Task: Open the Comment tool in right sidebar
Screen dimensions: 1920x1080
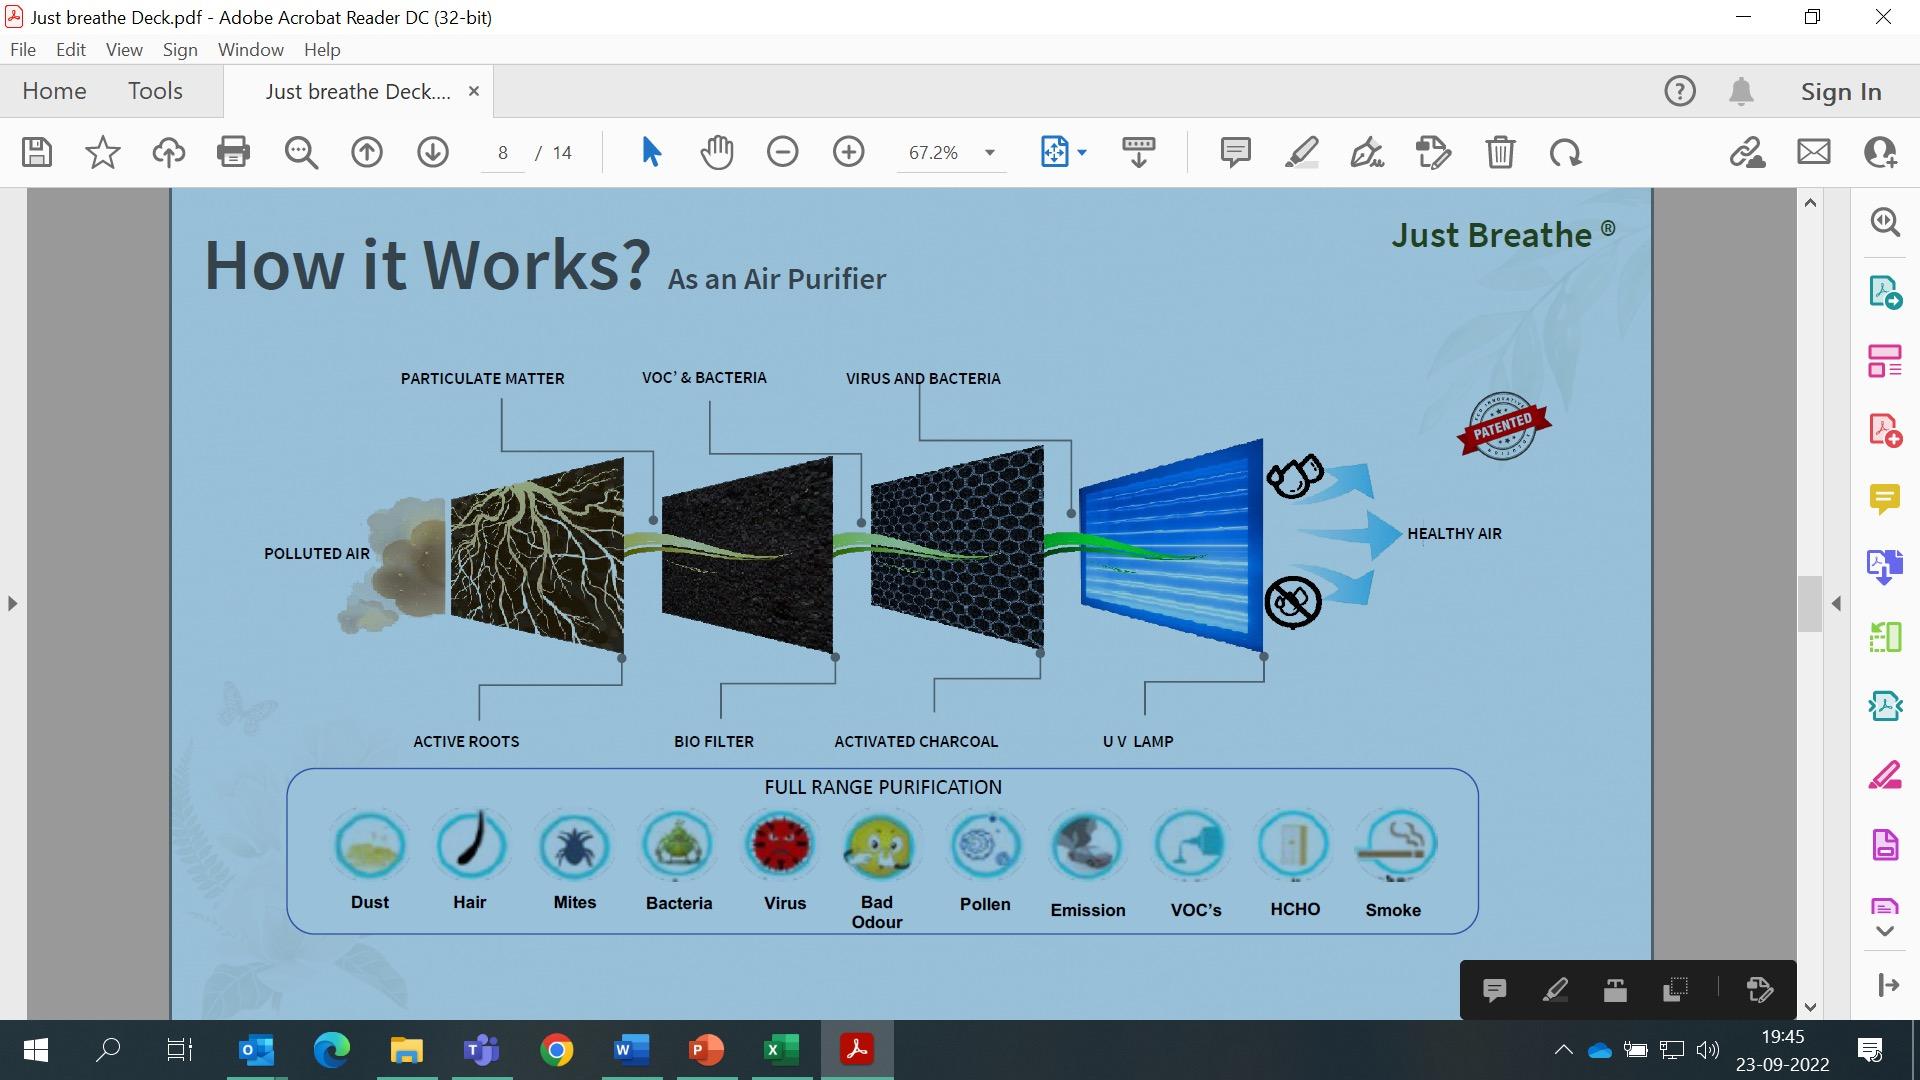Action: tap(1885, 498)
